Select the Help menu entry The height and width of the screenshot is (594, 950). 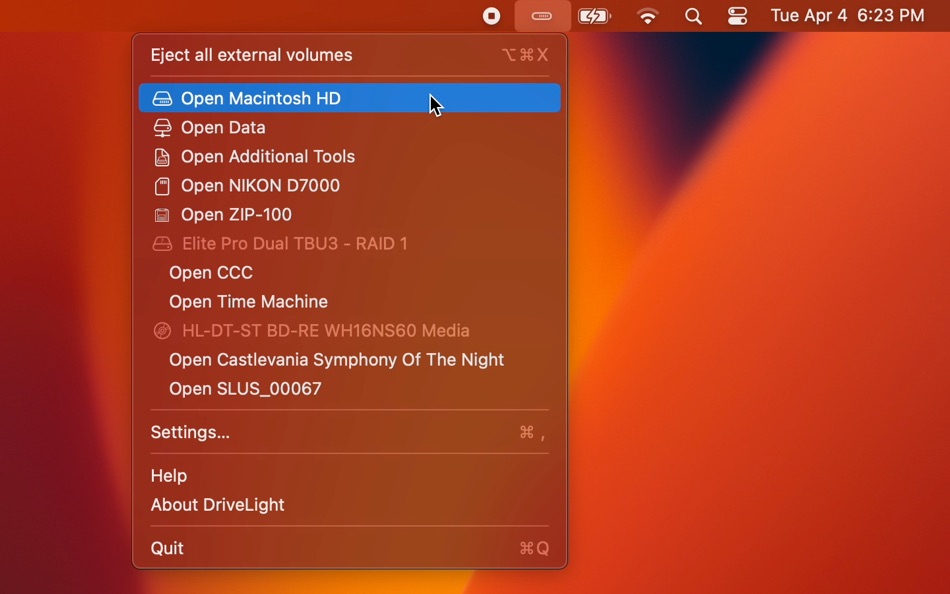coord(350,476)
